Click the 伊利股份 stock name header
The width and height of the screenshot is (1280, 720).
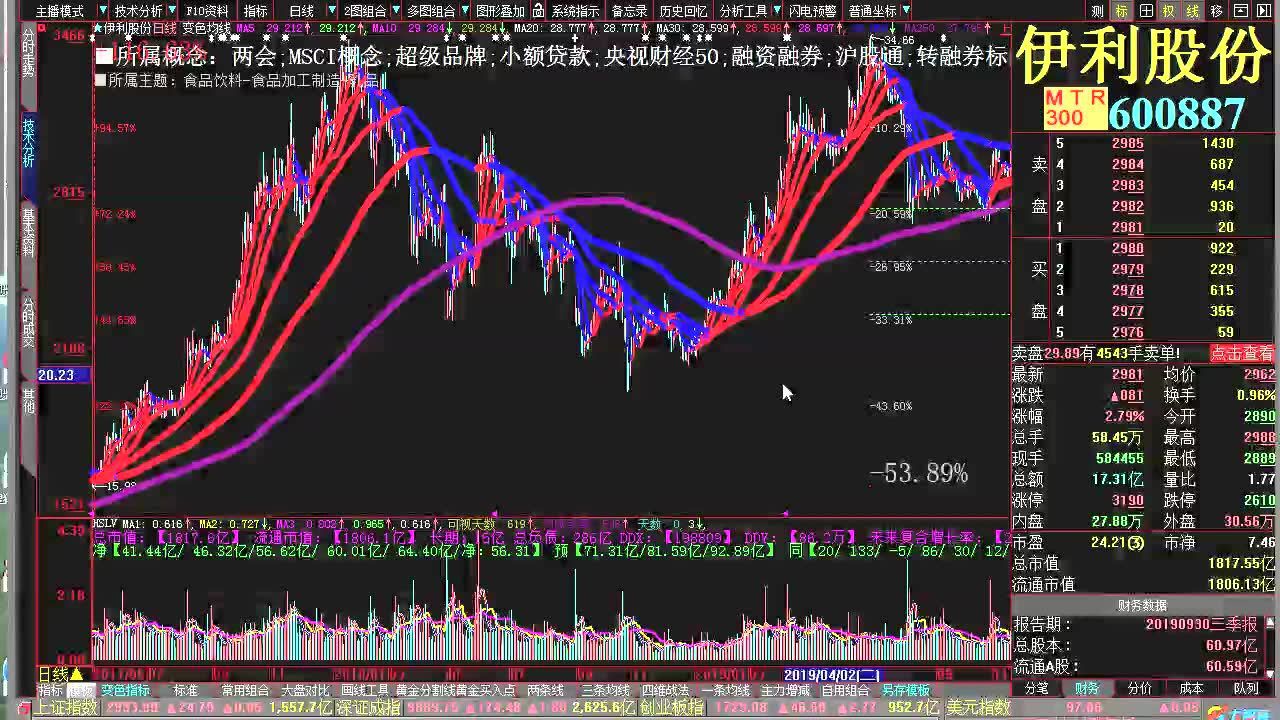(x=1144, y=56)
